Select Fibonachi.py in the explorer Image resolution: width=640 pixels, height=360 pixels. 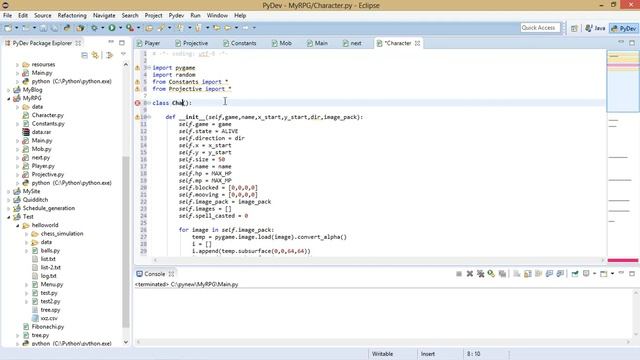pos(48,327)
